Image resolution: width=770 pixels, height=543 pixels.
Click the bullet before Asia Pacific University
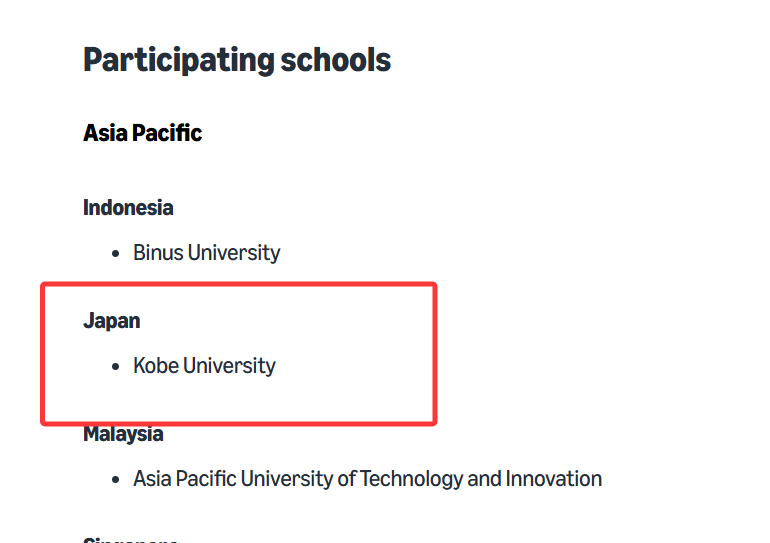click(115, 479)
